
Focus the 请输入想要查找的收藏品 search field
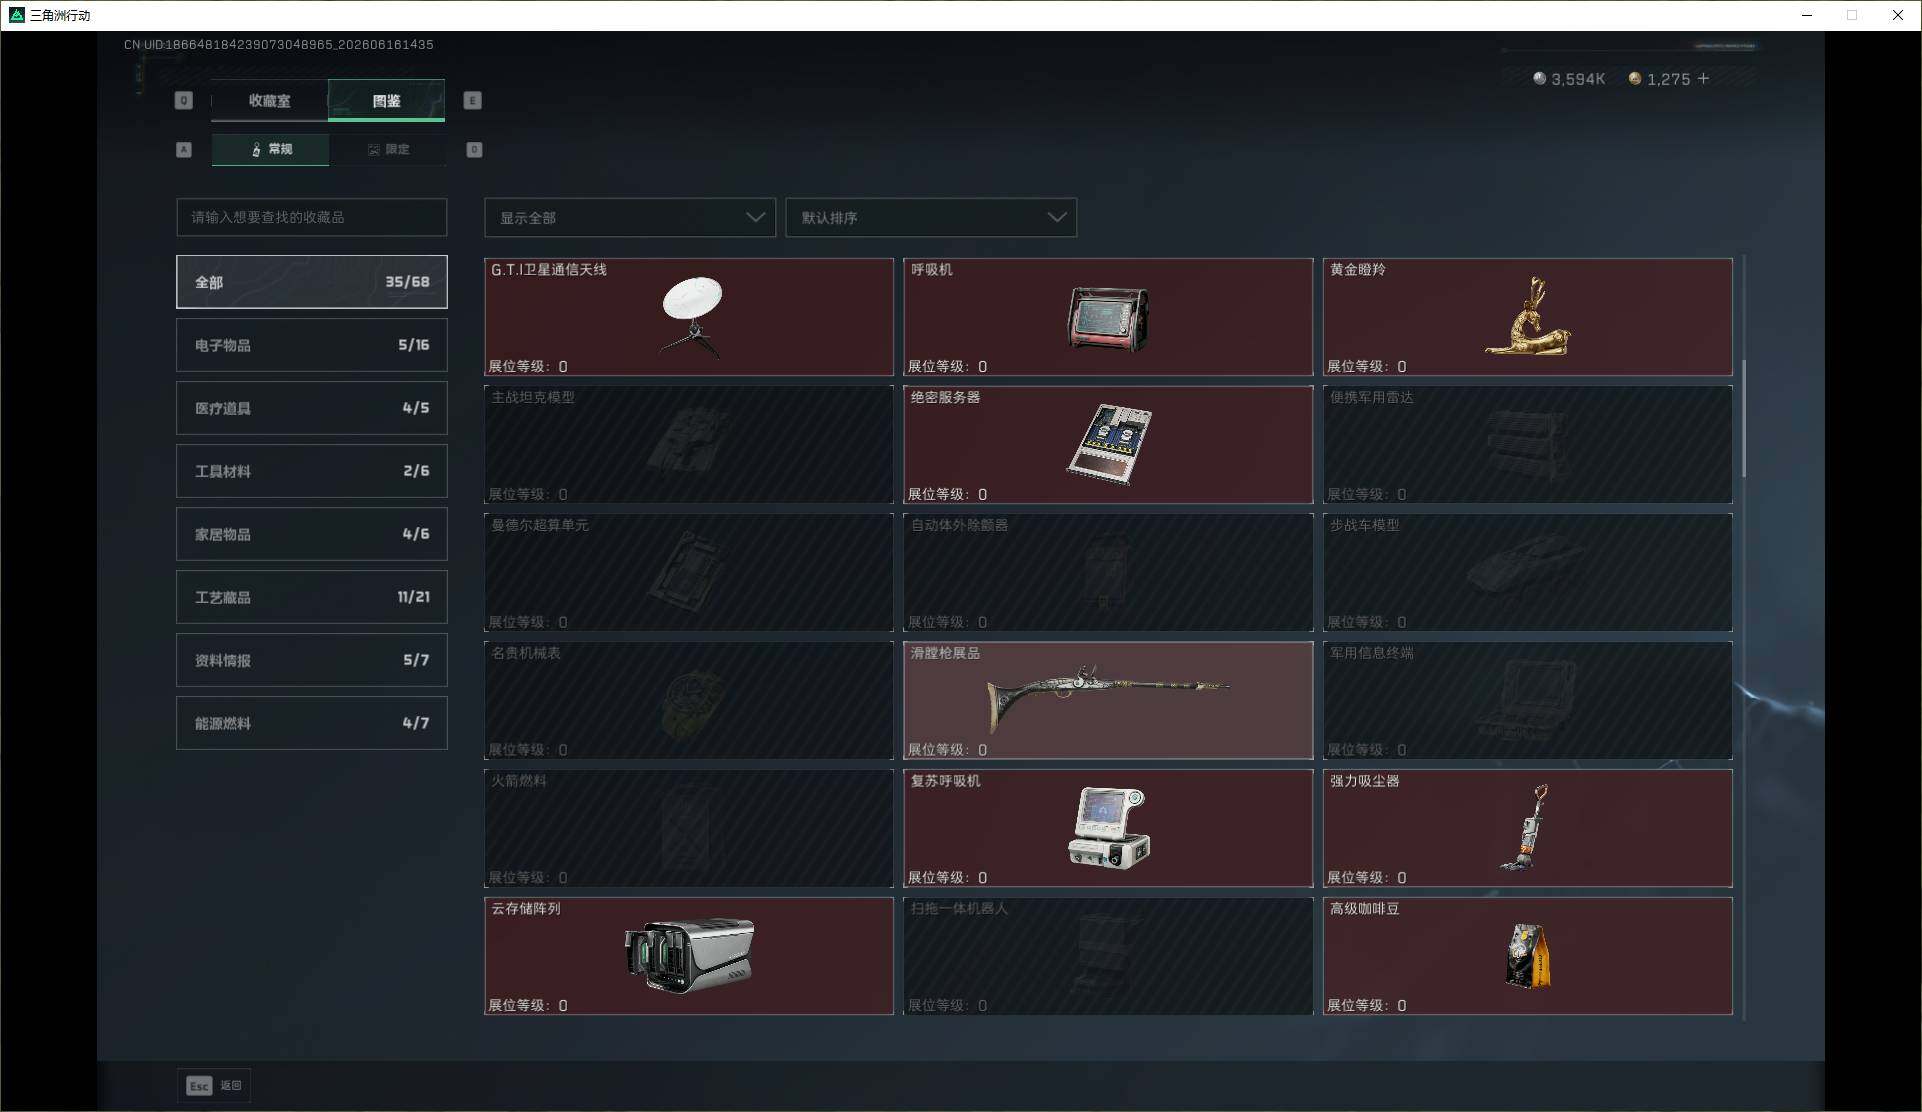[x=312, y=217]
